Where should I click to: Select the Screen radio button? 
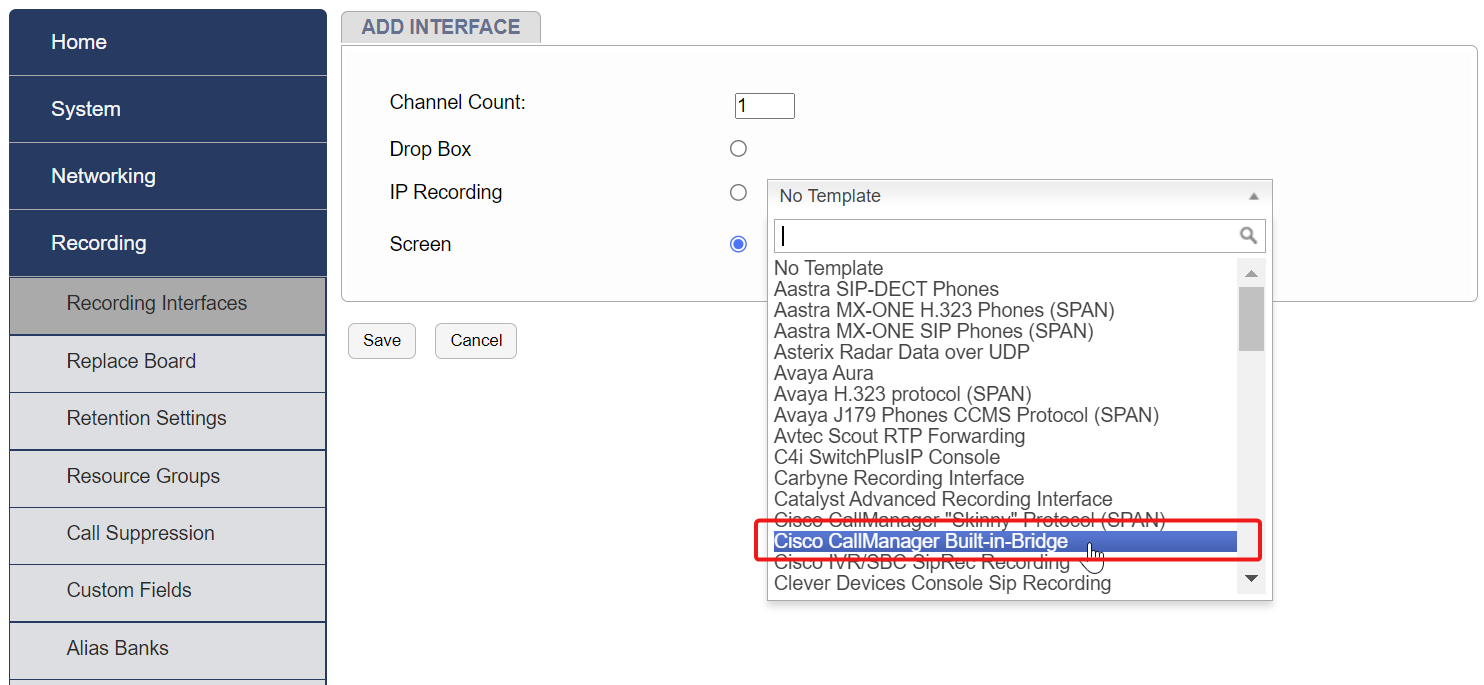pyautogui.click(x=738, y=243)
